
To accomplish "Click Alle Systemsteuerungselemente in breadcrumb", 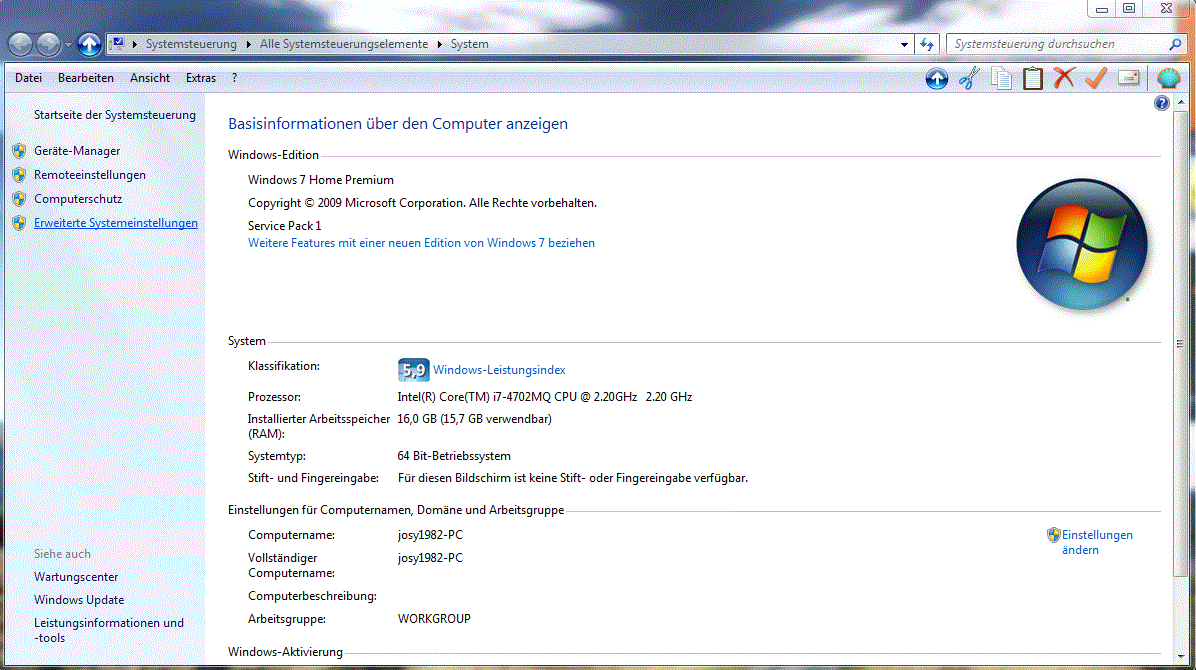I will coord(344,44).
